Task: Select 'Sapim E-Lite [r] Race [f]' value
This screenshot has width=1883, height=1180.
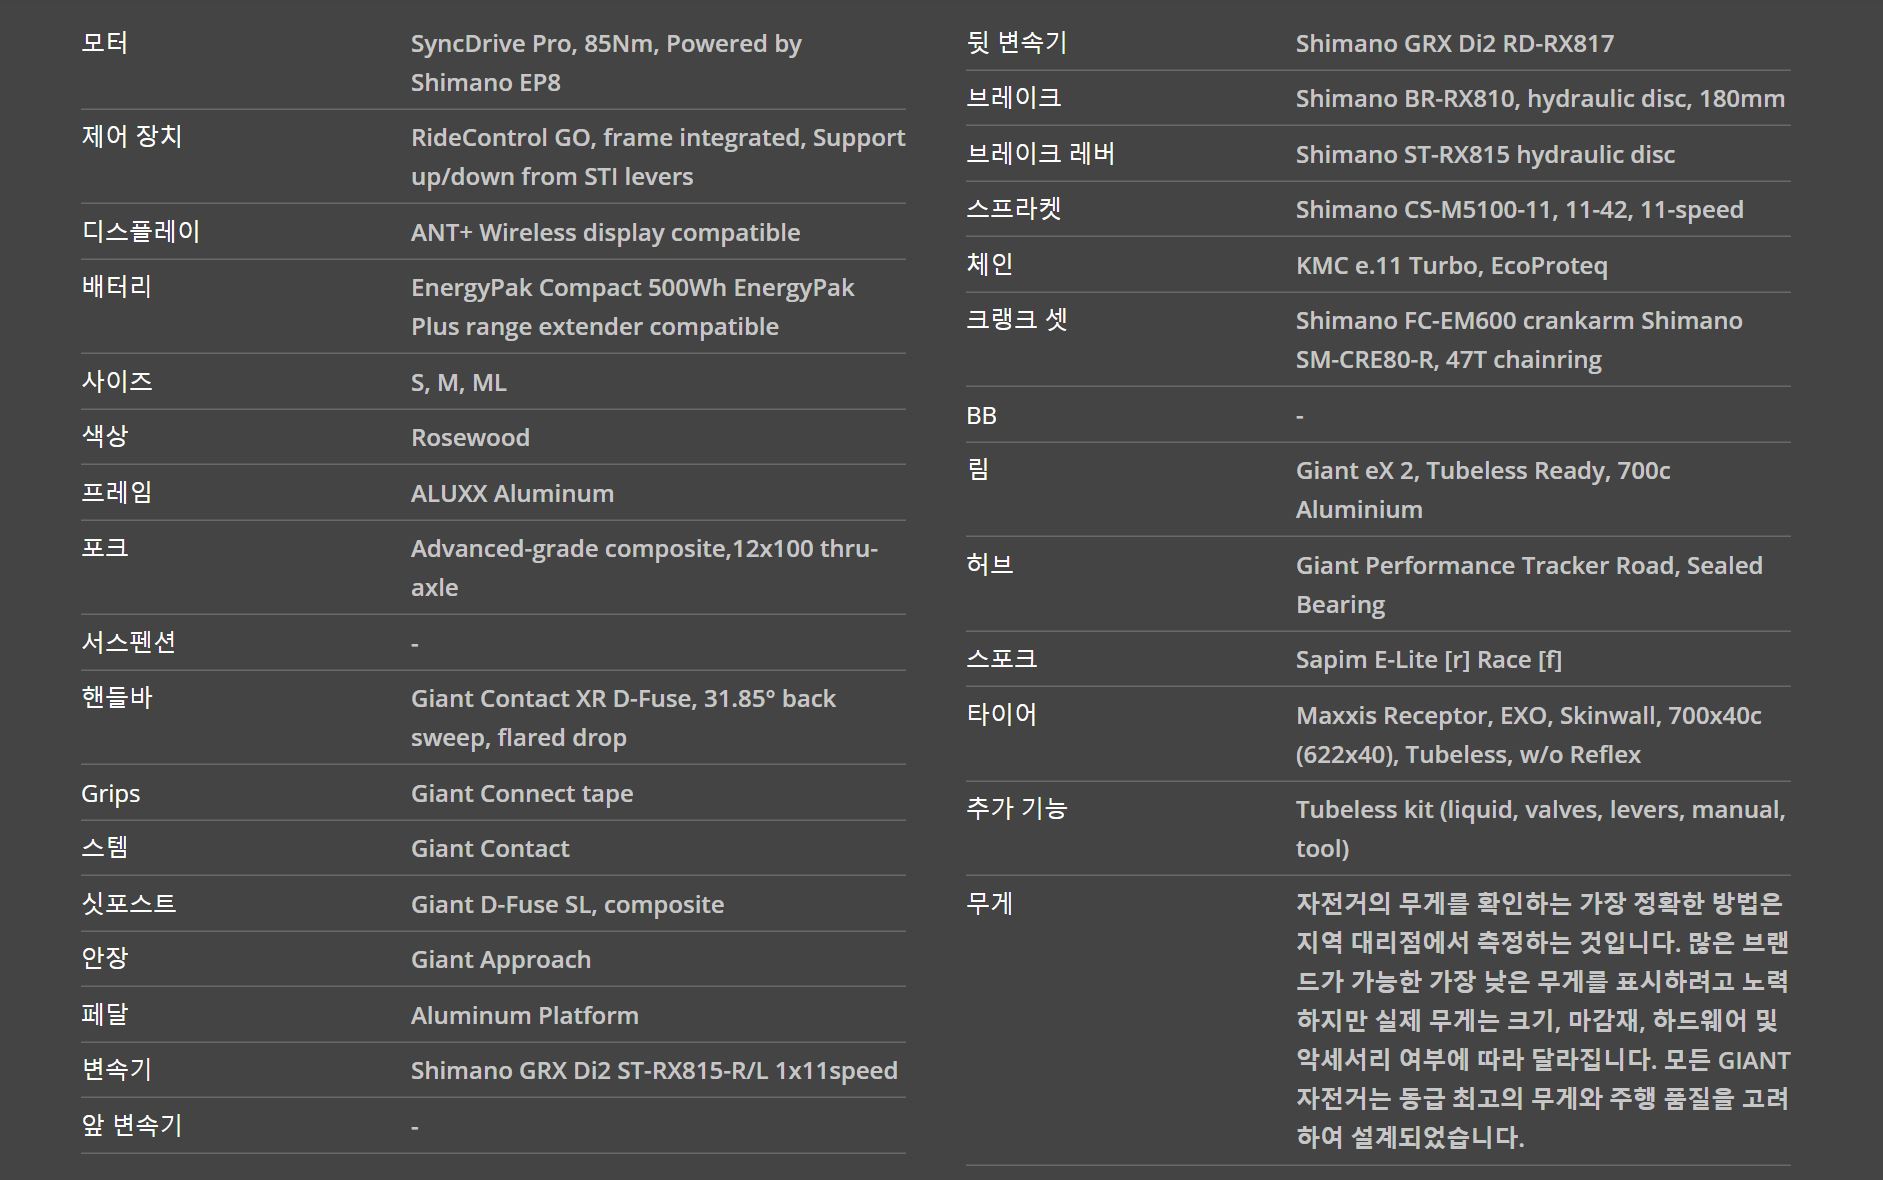Action: 1429,660
